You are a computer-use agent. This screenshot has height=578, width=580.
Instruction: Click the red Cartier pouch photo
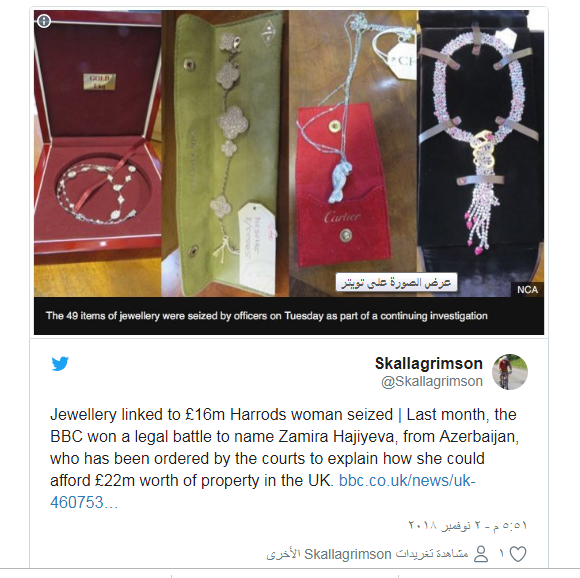353,153
